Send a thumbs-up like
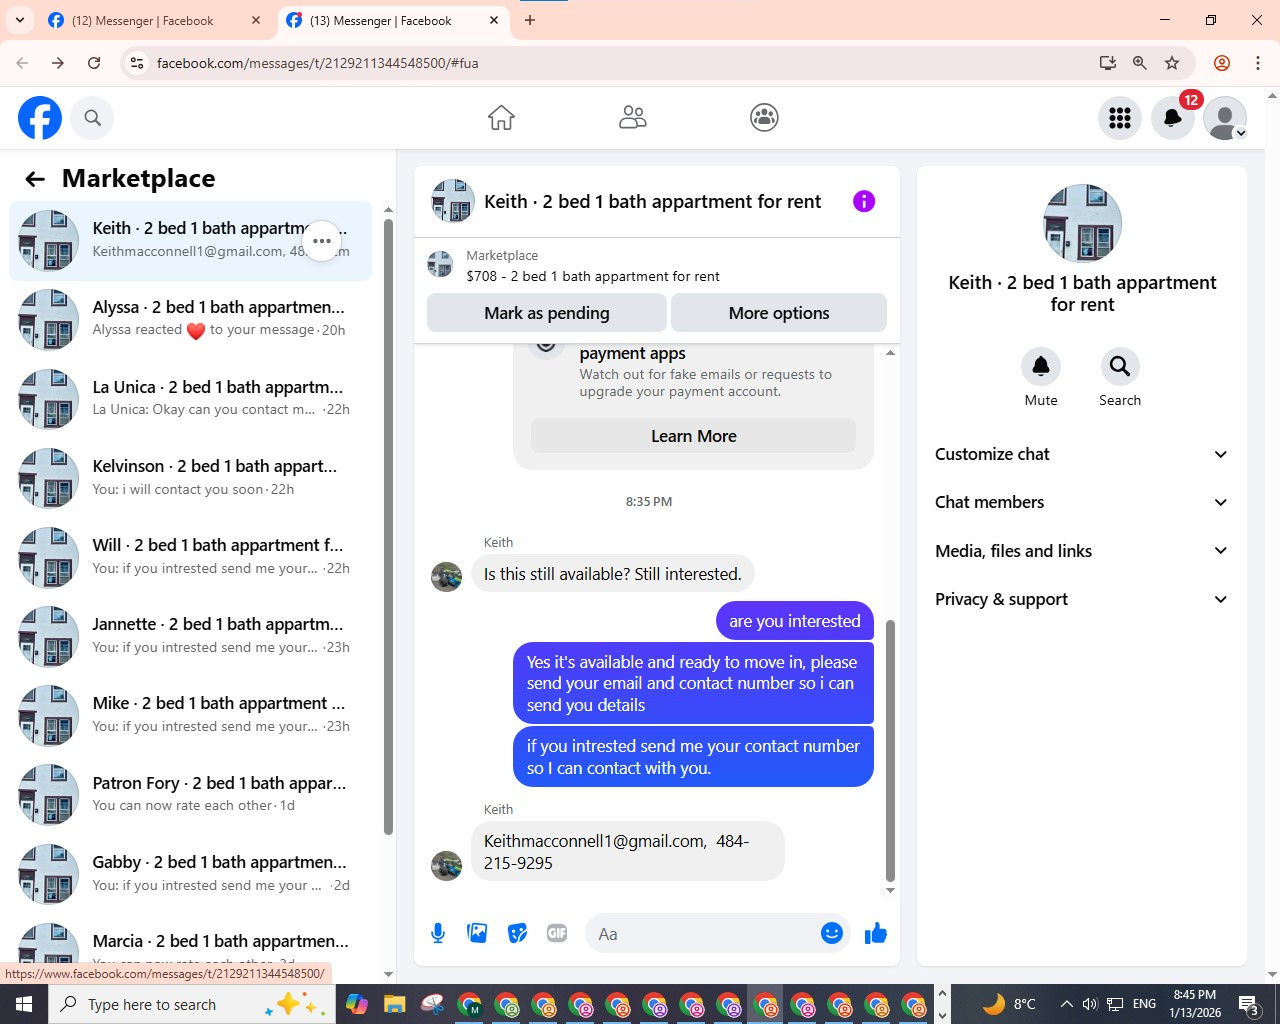Image resolution: width=1280 pixels, height=1024 pixels. (876, 933)
